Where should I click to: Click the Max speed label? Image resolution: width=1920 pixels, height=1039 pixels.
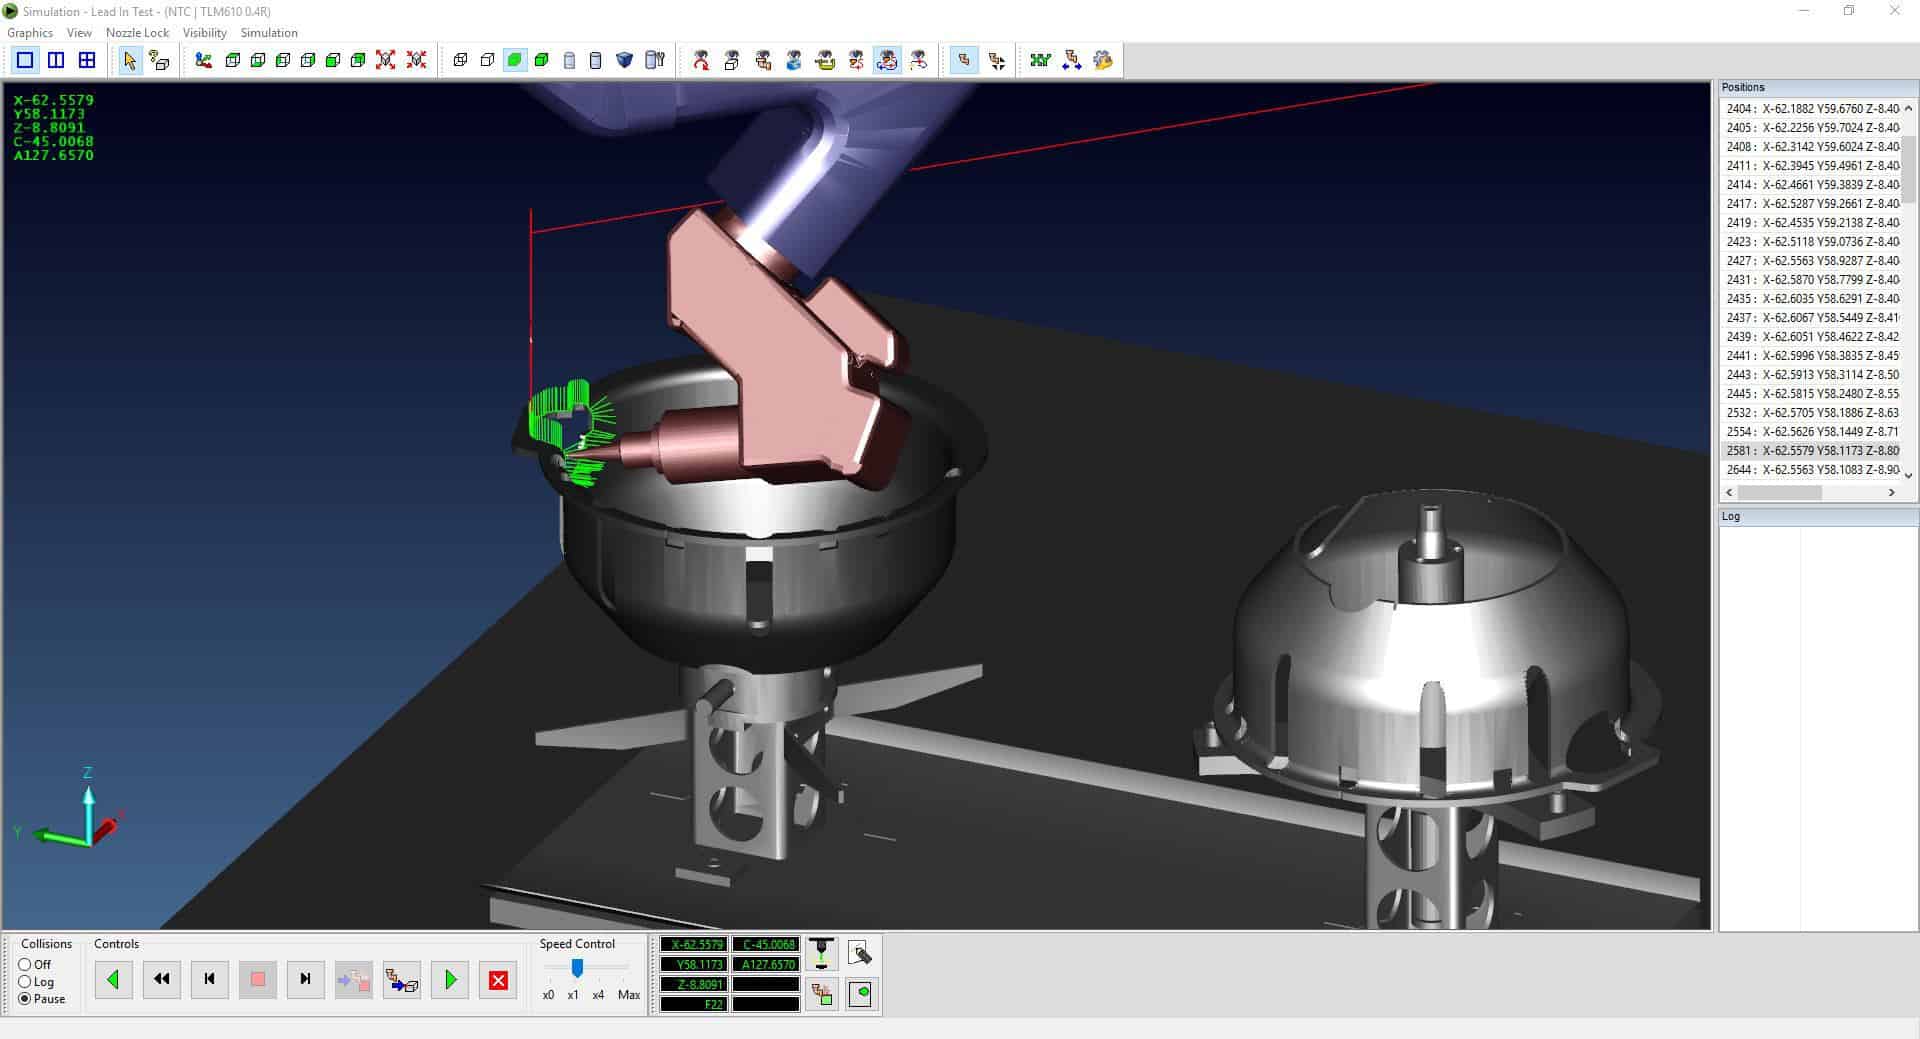point(629,995)
